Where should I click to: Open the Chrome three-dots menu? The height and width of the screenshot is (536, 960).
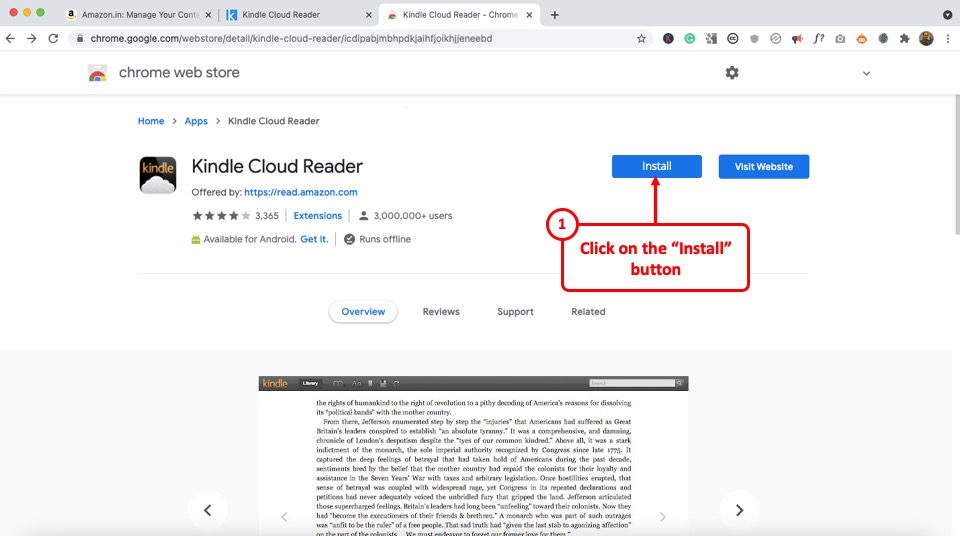tap(948, 39)
